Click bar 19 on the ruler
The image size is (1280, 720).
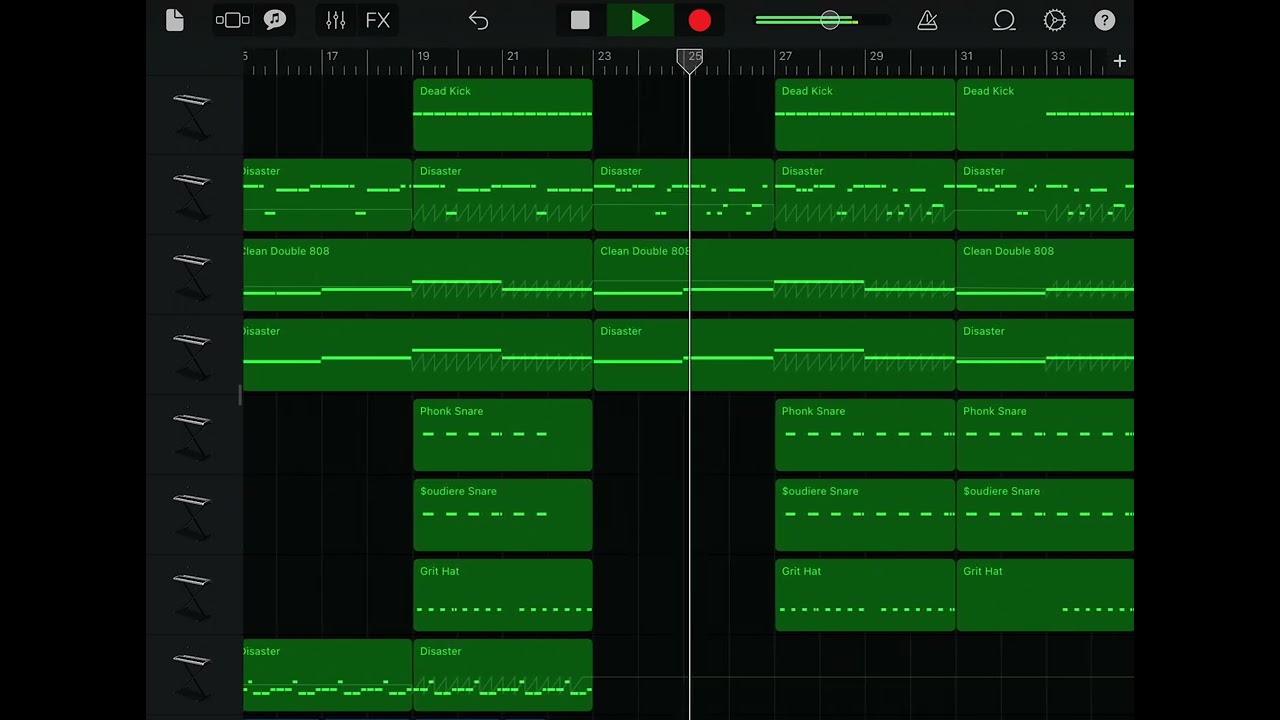click(423, 57)
